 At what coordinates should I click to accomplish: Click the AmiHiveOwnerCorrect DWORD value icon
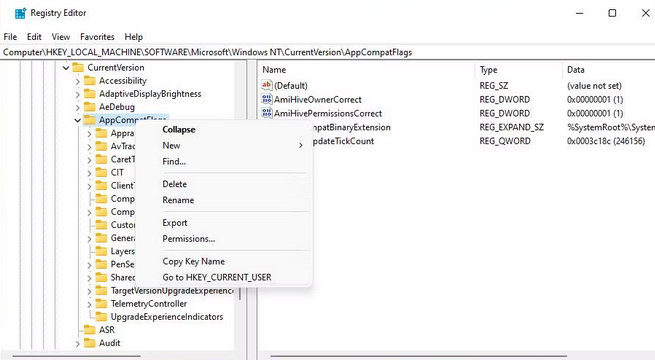click(267, 99)
